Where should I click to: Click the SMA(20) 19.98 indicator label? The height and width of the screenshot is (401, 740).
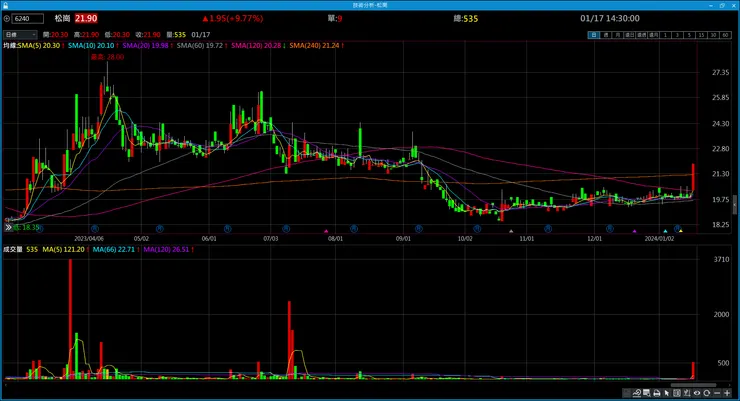[145, 46]
